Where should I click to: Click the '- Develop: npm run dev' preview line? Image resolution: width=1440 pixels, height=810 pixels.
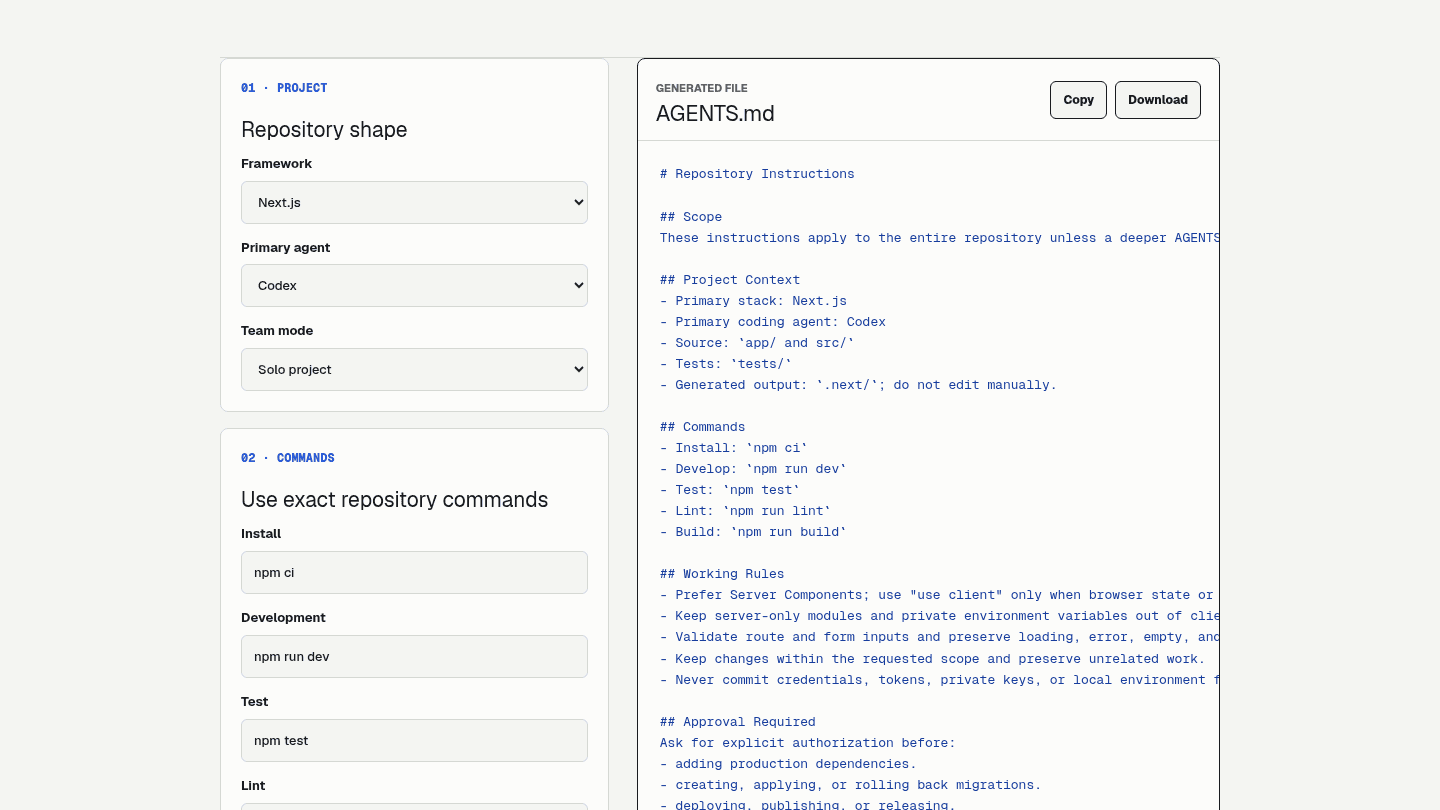click(753, 469)
